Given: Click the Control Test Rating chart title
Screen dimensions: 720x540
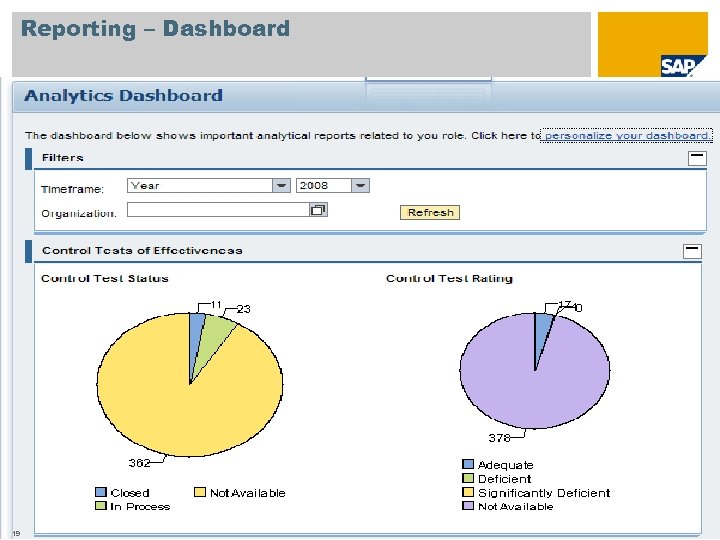Looking at the screenshot, I should [x=449, y=278].
